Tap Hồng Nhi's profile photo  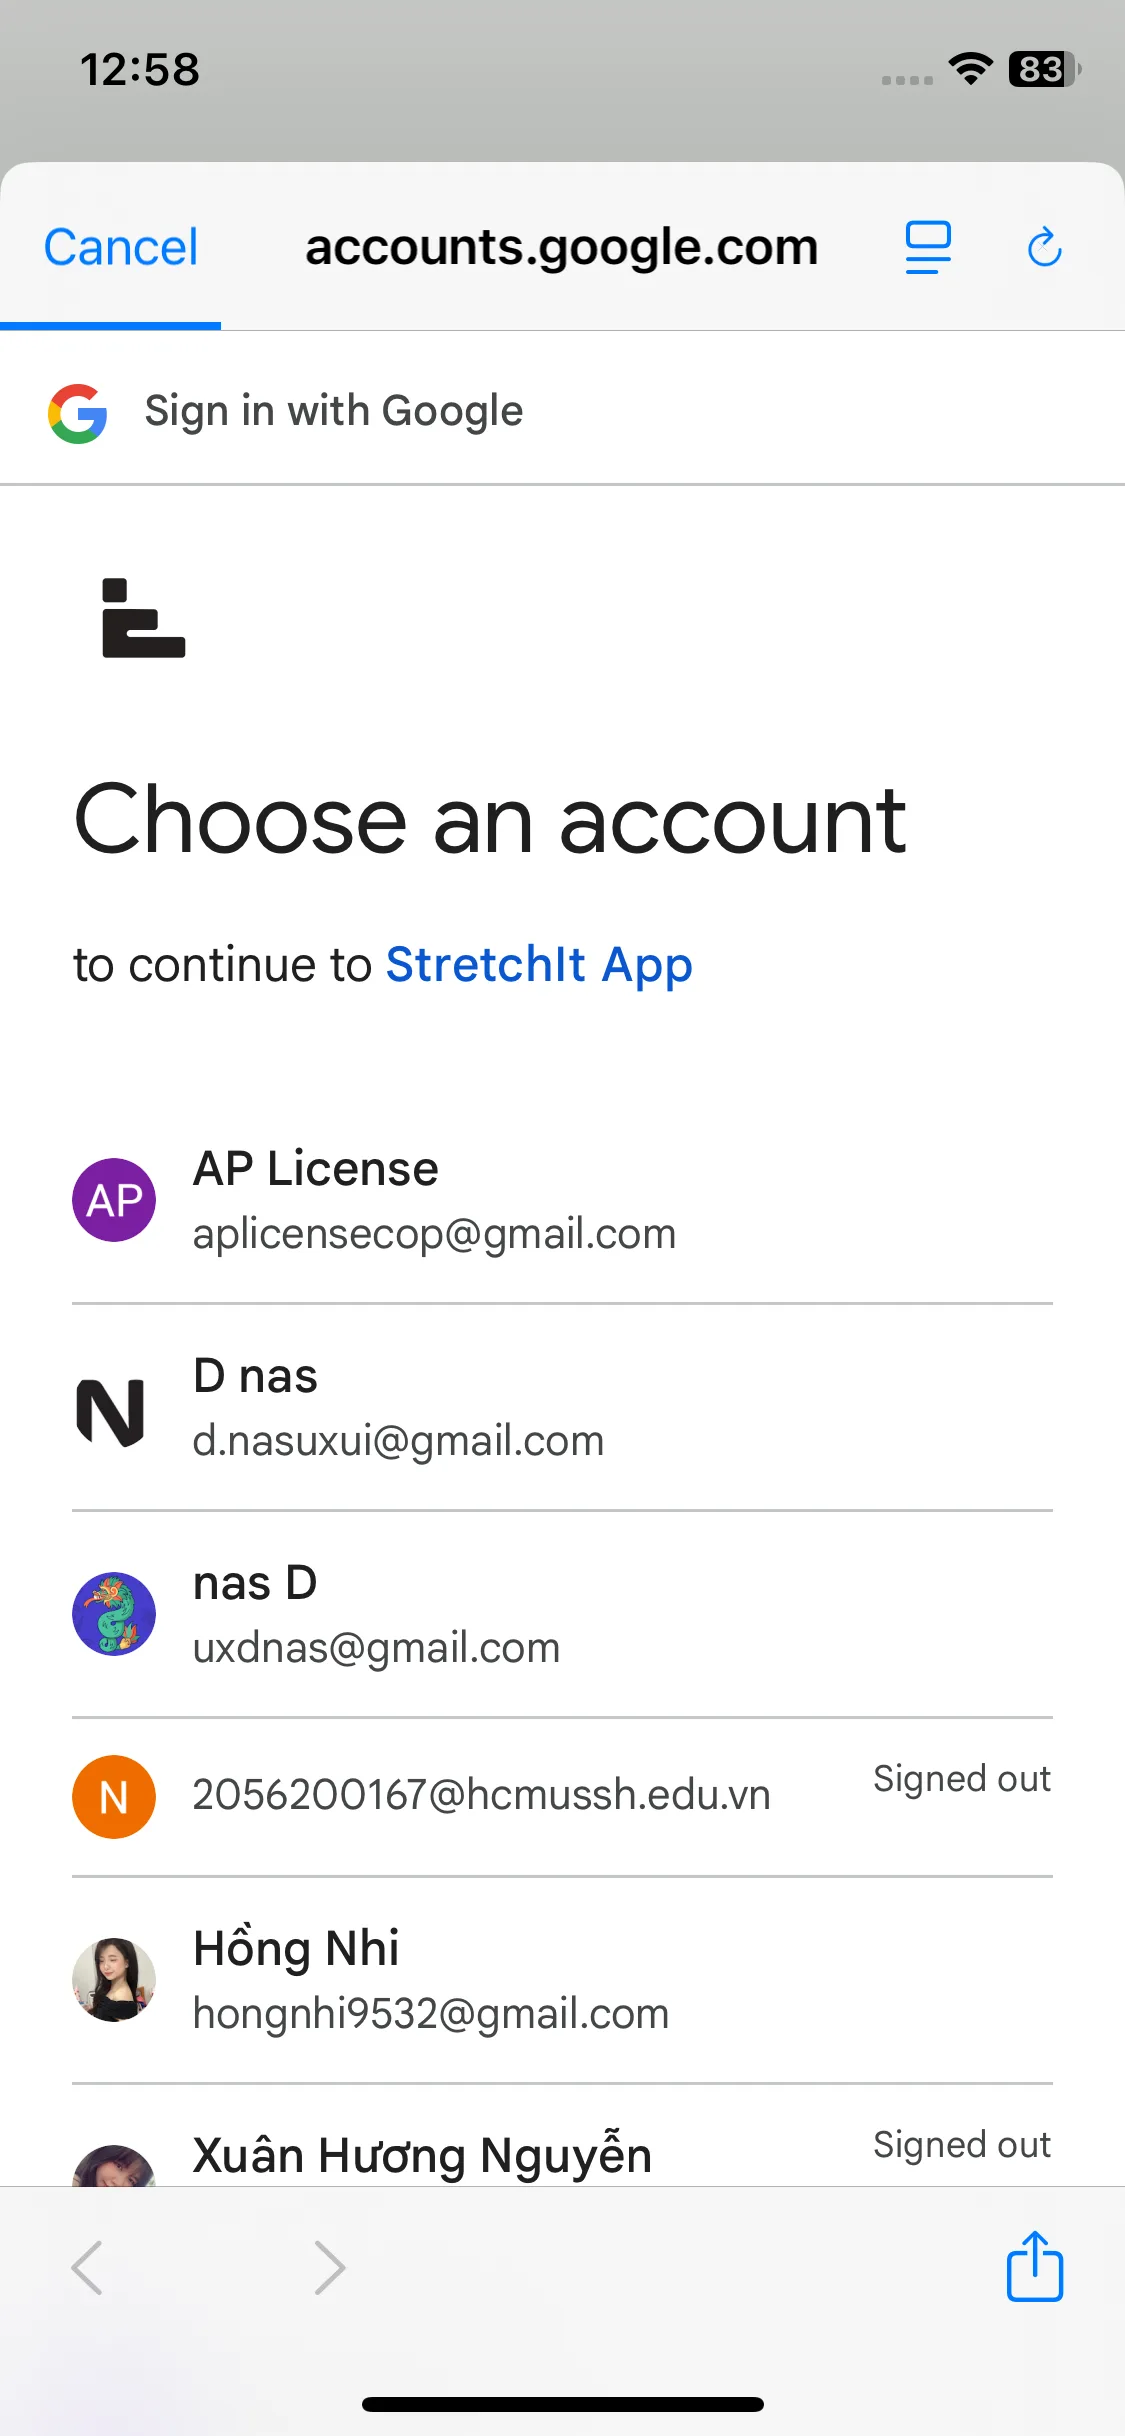(x=114, y=1979)
